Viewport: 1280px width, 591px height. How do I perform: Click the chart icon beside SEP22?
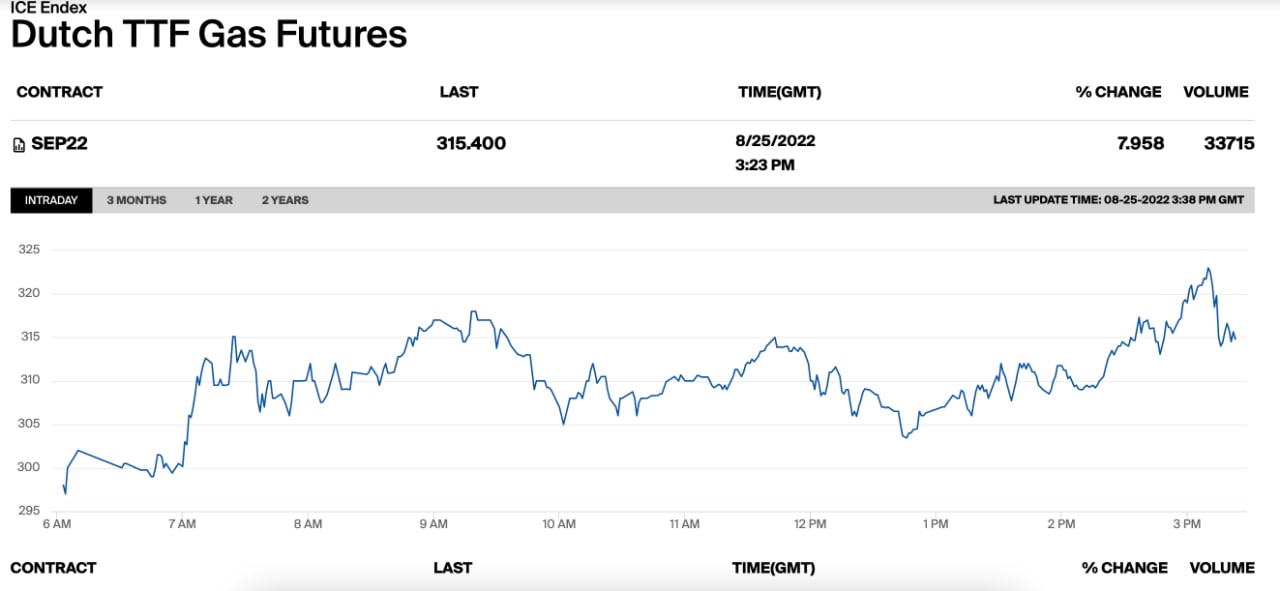click(x=18, y=144)
